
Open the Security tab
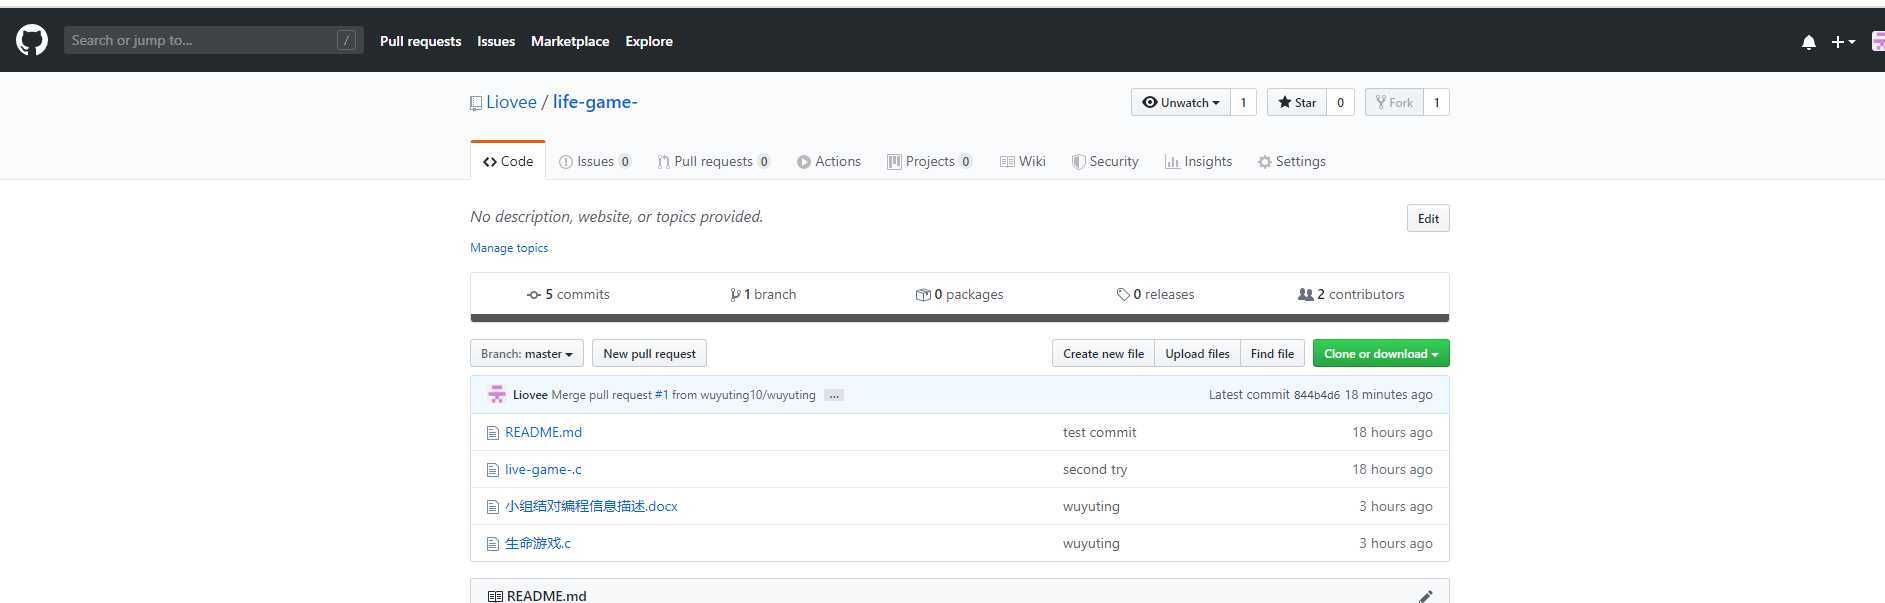pyautogui.click(x=1105, y=161)
